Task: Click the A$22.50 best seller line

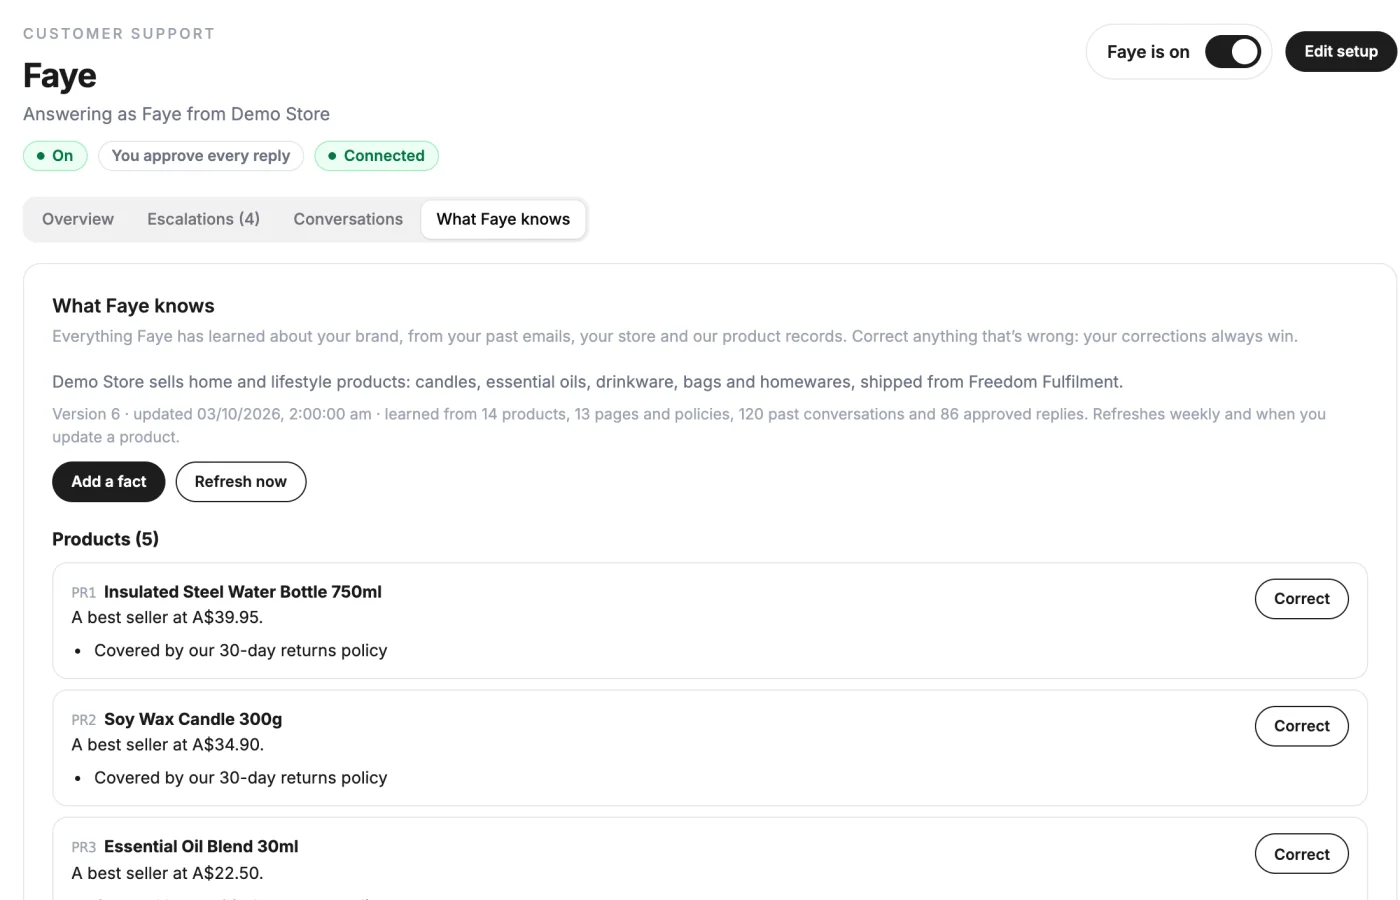Action: point(167,873)
